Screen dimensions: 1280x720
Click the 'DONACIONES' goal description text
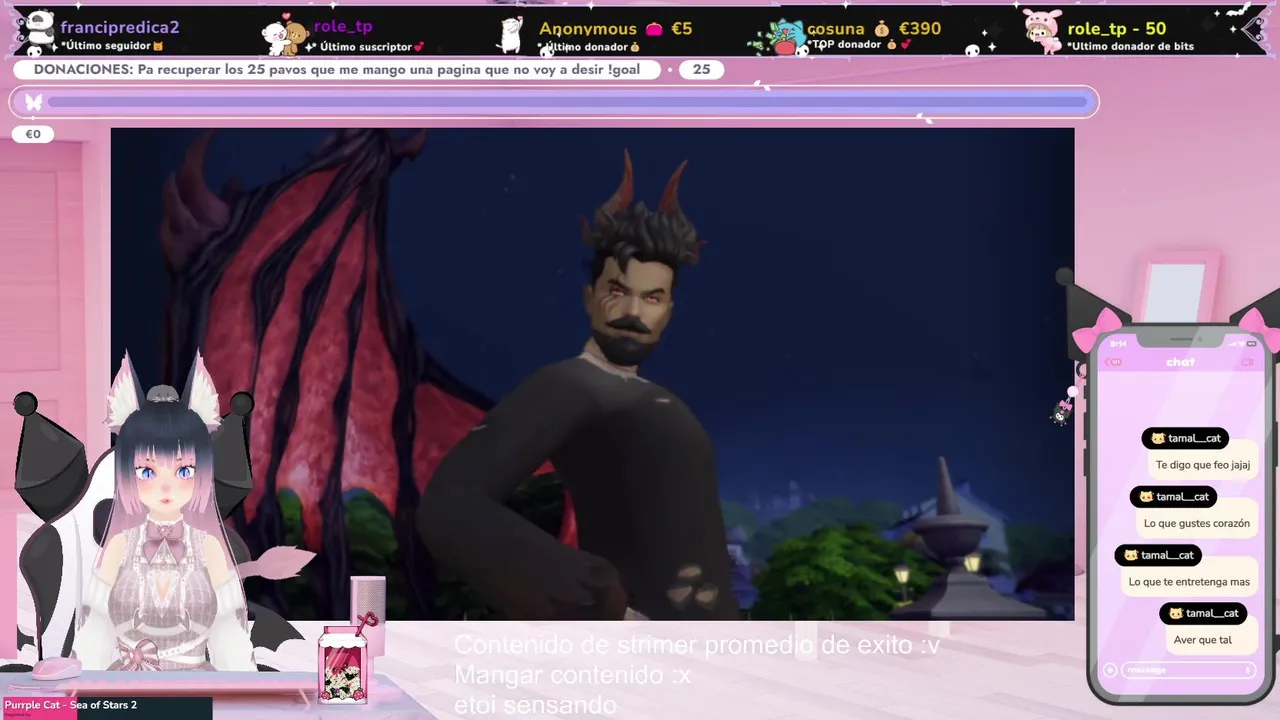(x=337, y=70)
